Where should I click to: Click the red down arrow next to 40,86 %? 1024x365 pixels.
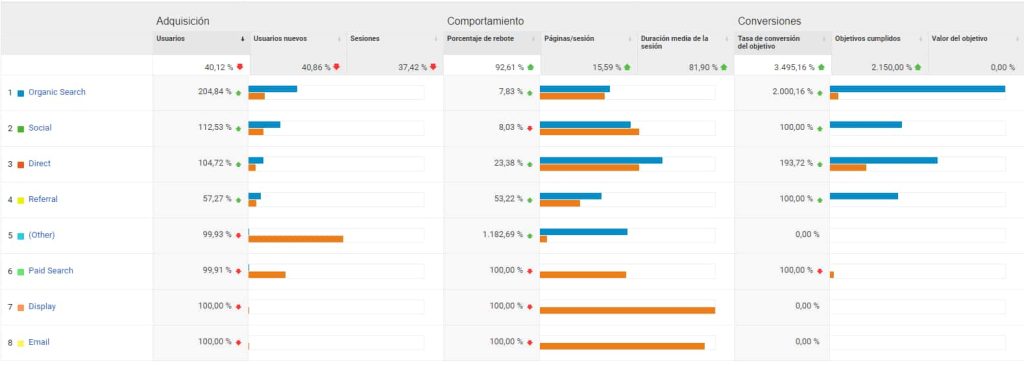coord(336,67)
